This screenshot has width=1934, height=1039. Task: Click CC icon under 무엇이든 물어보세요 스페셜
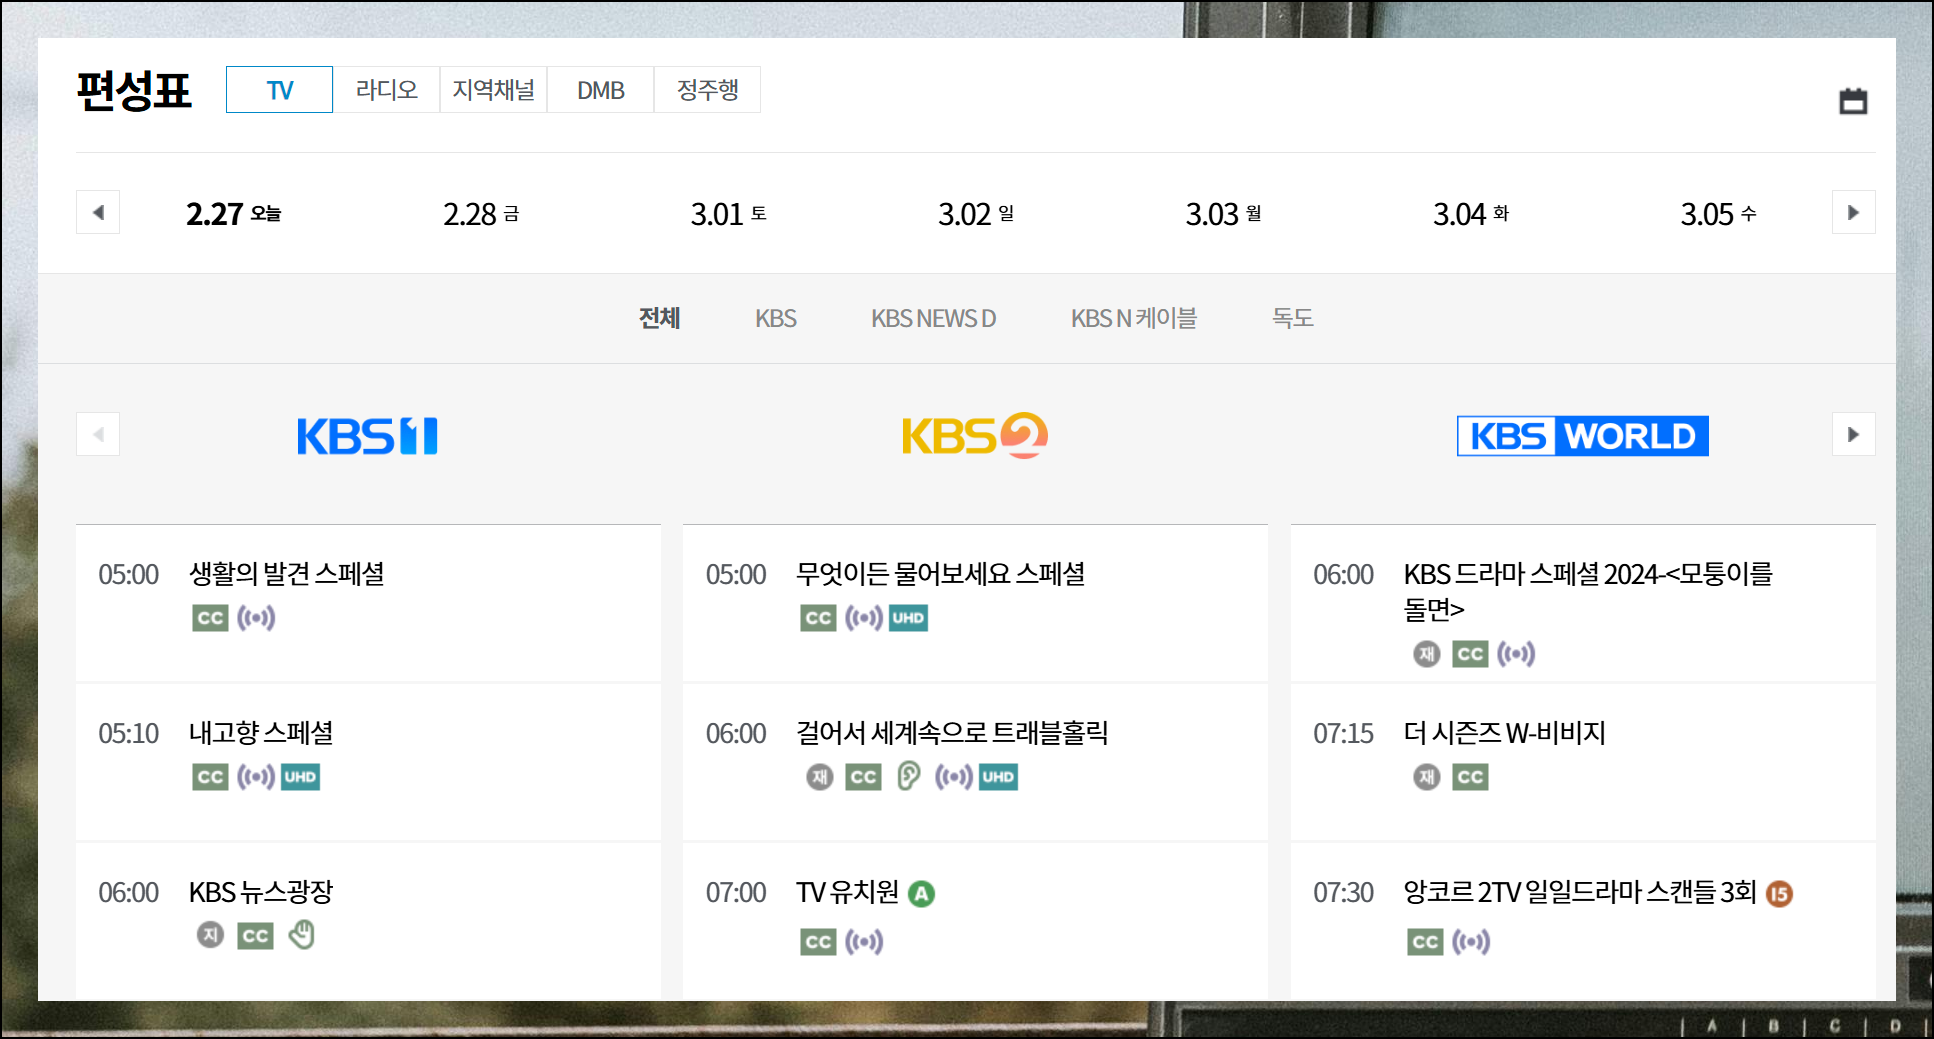[x=818, y=618]
